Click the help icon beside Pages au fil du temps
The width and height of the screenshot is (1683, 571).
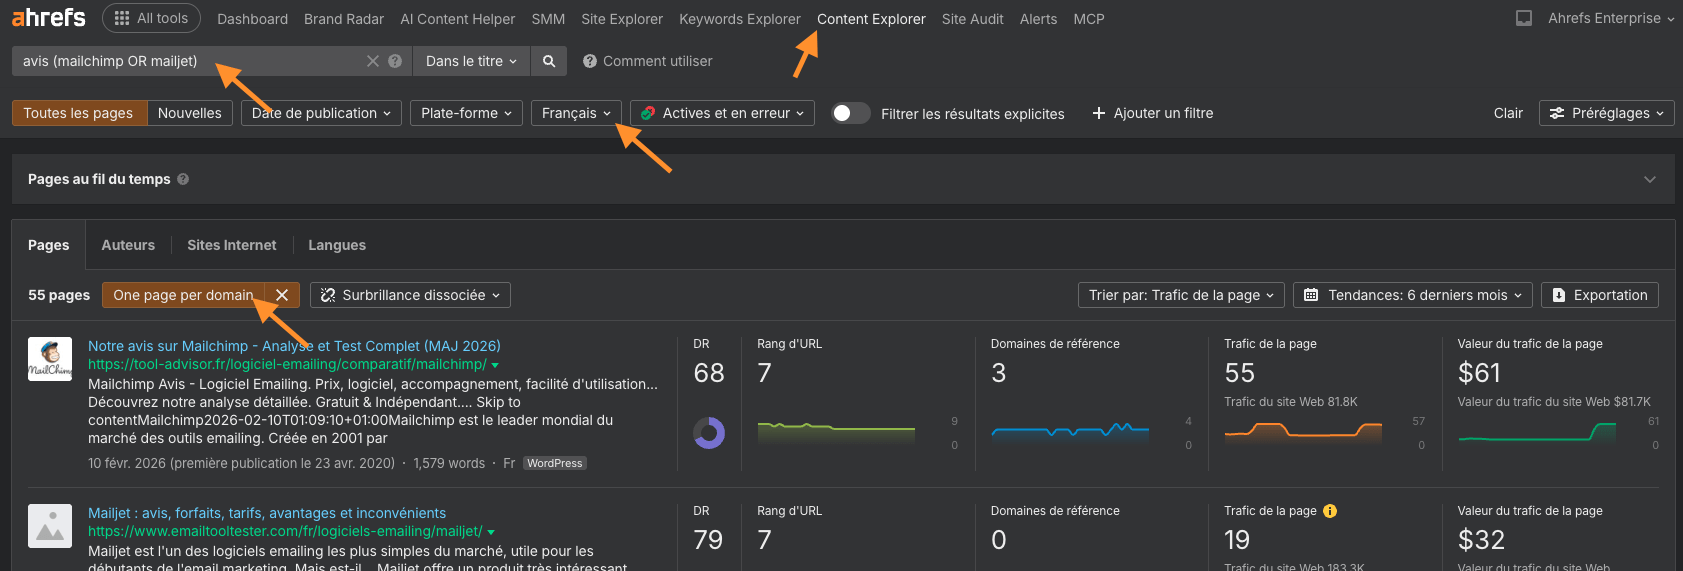click(183, 179)
